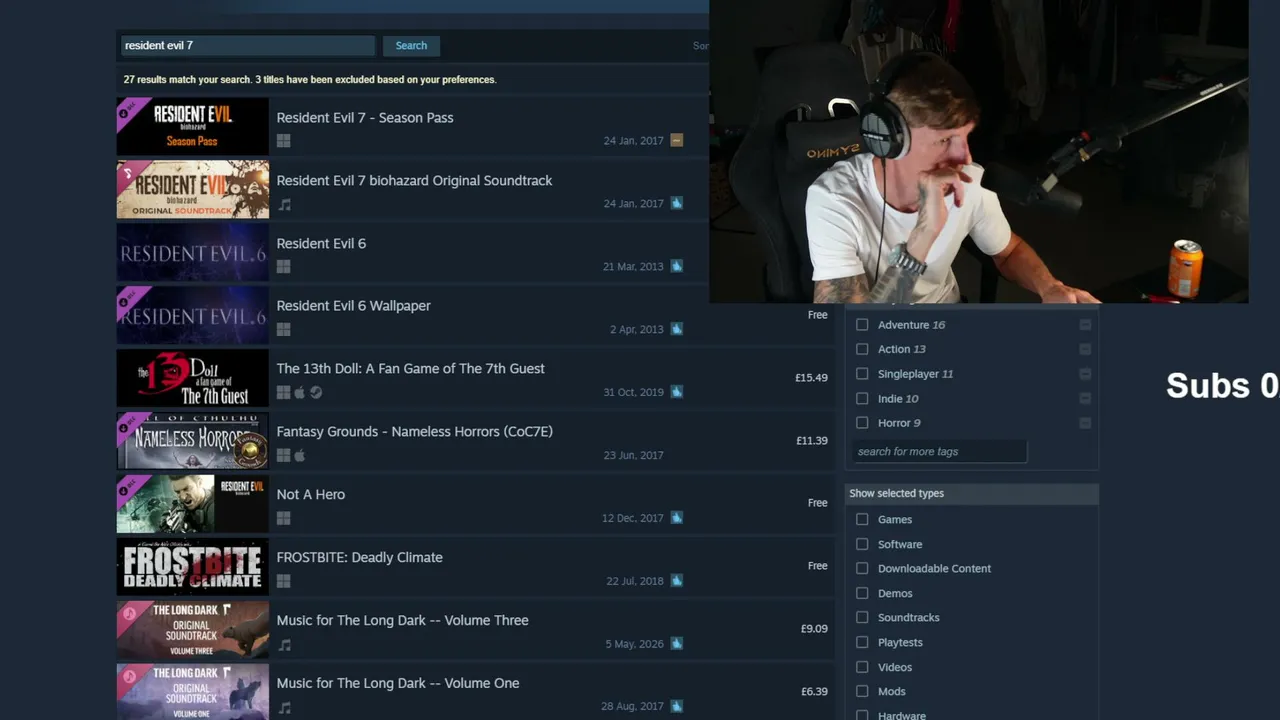
Task: Click review thumbs-up for Long Dark Volume Three
Action: coord(677,644)
